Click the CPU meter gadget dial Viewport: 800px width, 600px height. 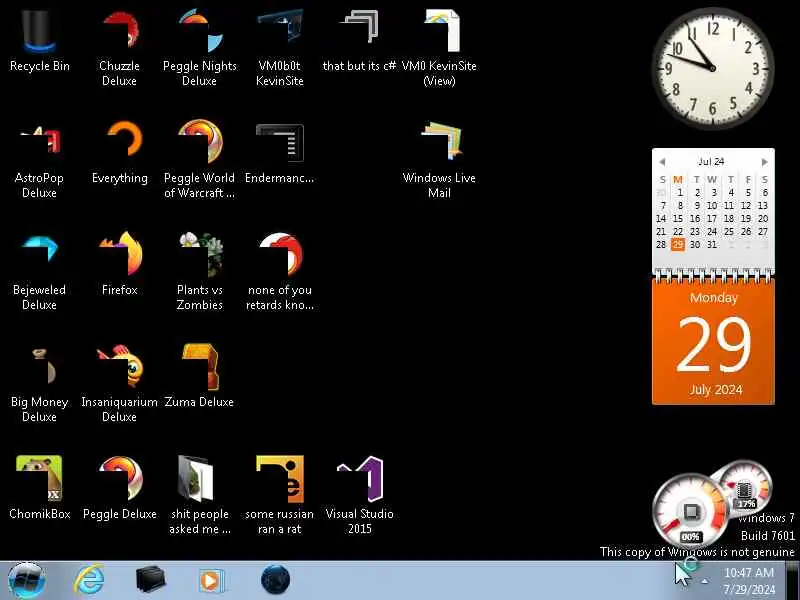pos(691,510)
